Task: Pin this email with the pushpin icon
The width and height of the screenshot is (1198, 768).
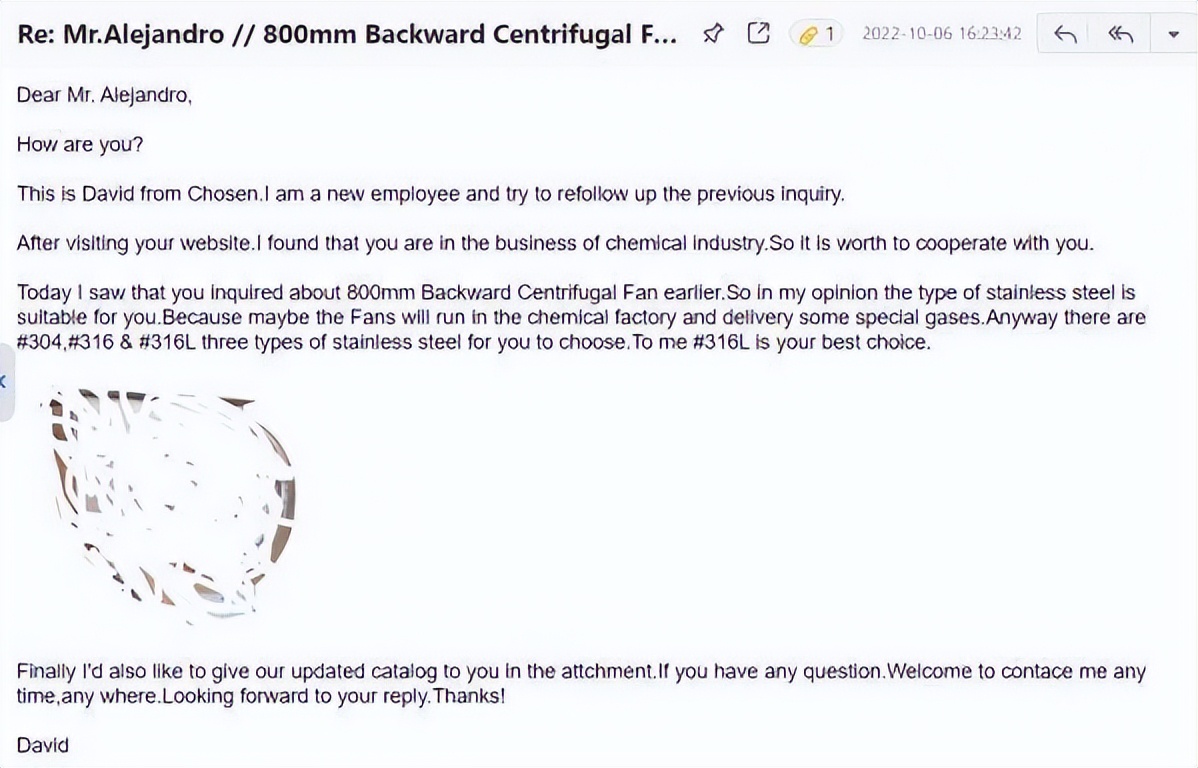Action: (713, 35)
